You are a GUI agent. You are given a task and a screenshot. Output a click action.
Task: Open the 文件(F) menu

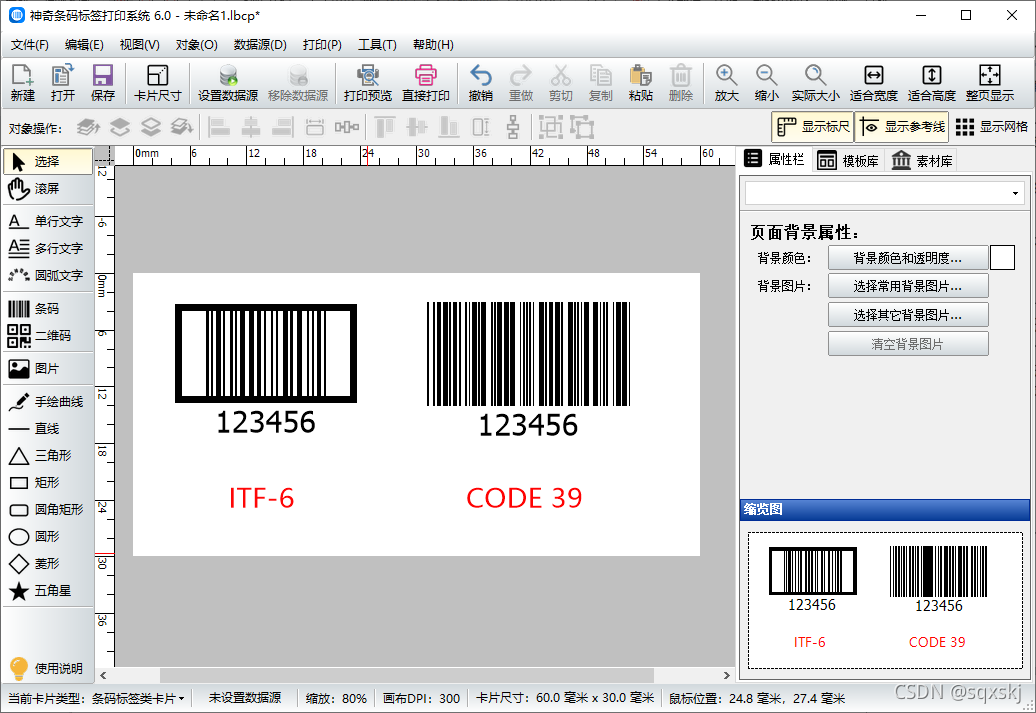[30, 45]
